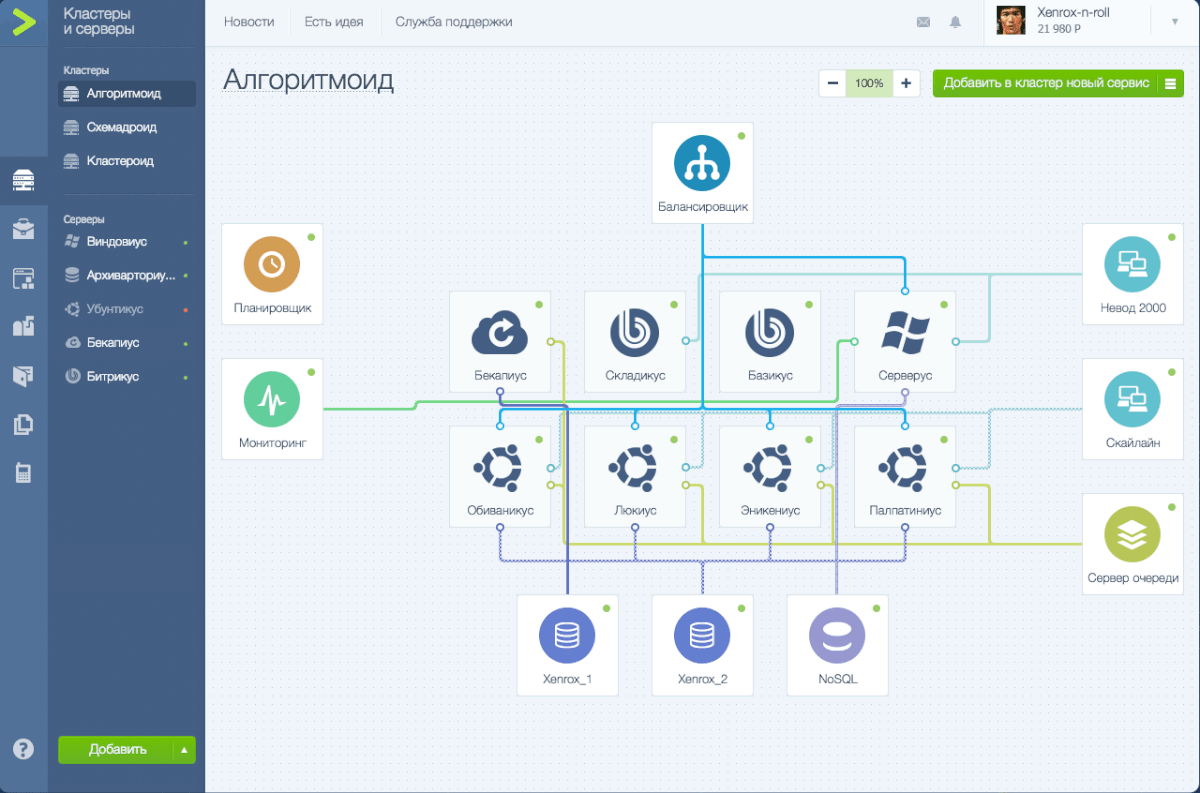
Task: Open the Мониторинг service icon
Action: click(x=272, y=397)
